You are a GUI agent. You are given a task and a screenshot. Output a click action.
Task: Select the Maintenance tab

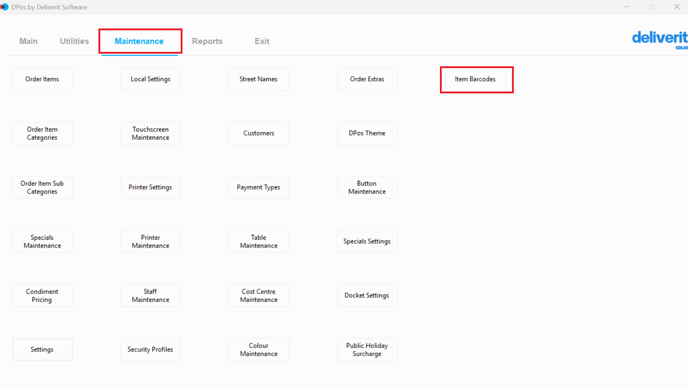pos(139,41)
